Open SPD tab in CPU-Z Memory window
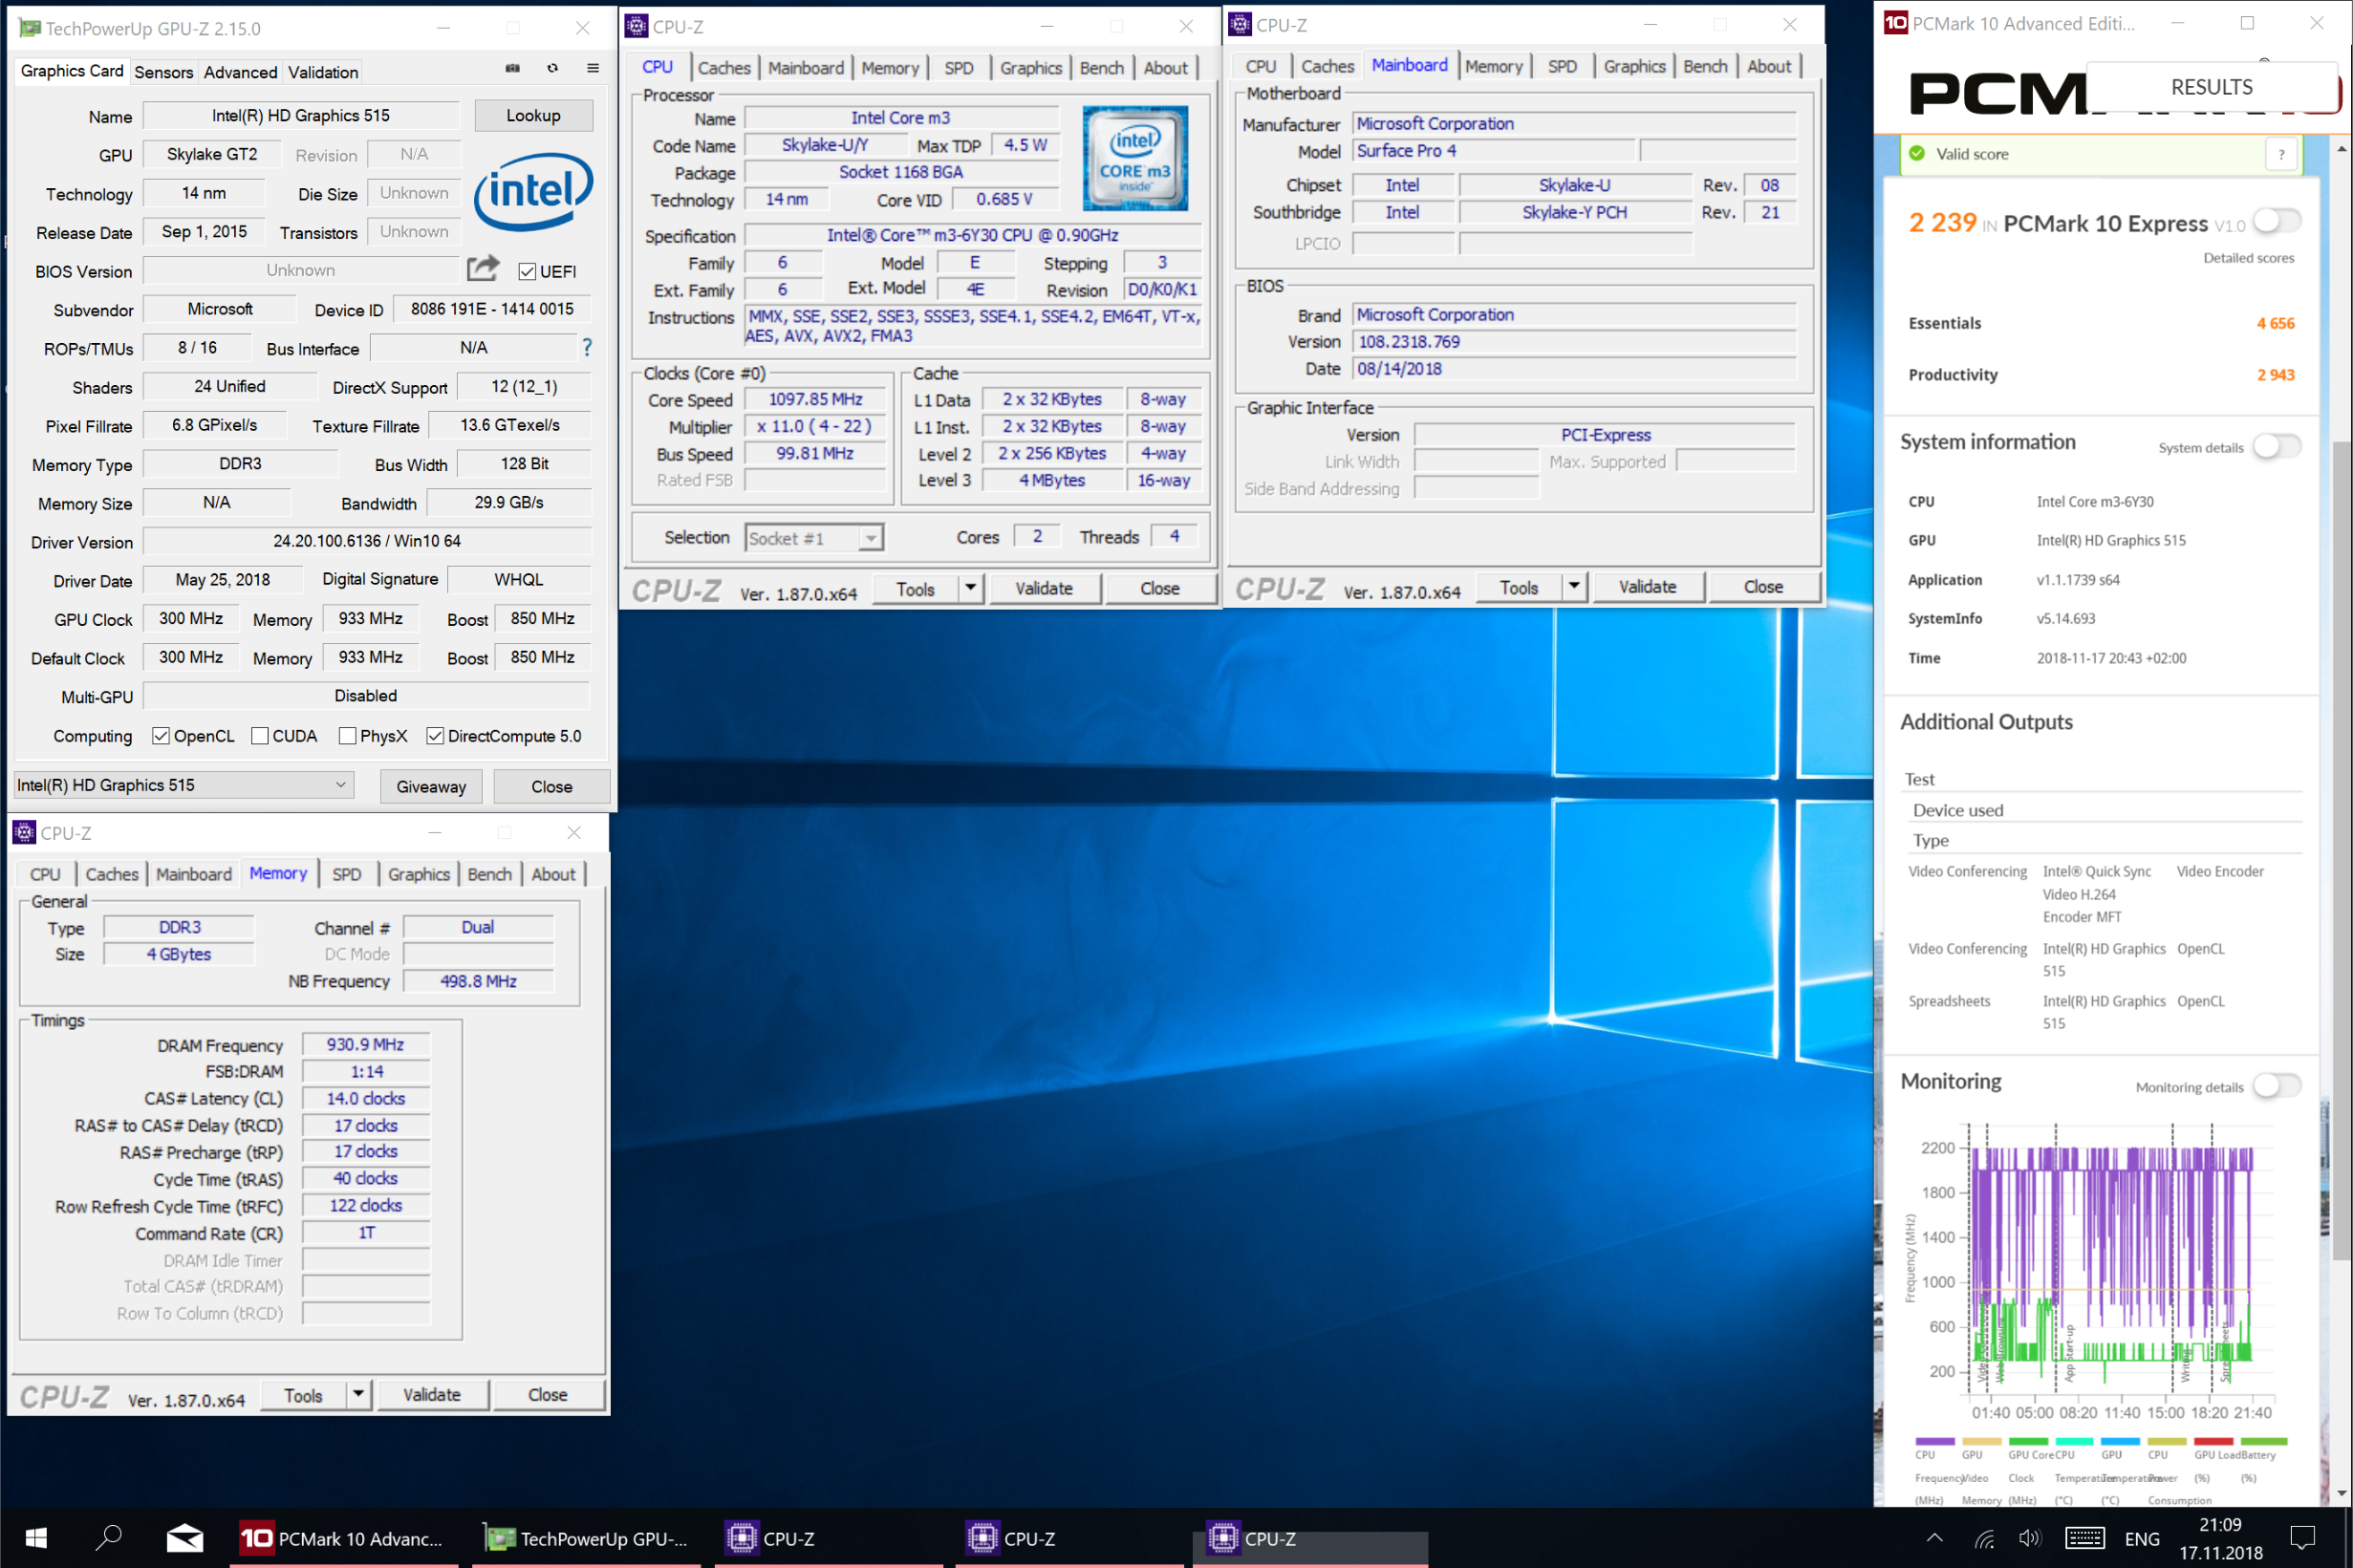The image size is (2353, 1568). coord(347,873)
